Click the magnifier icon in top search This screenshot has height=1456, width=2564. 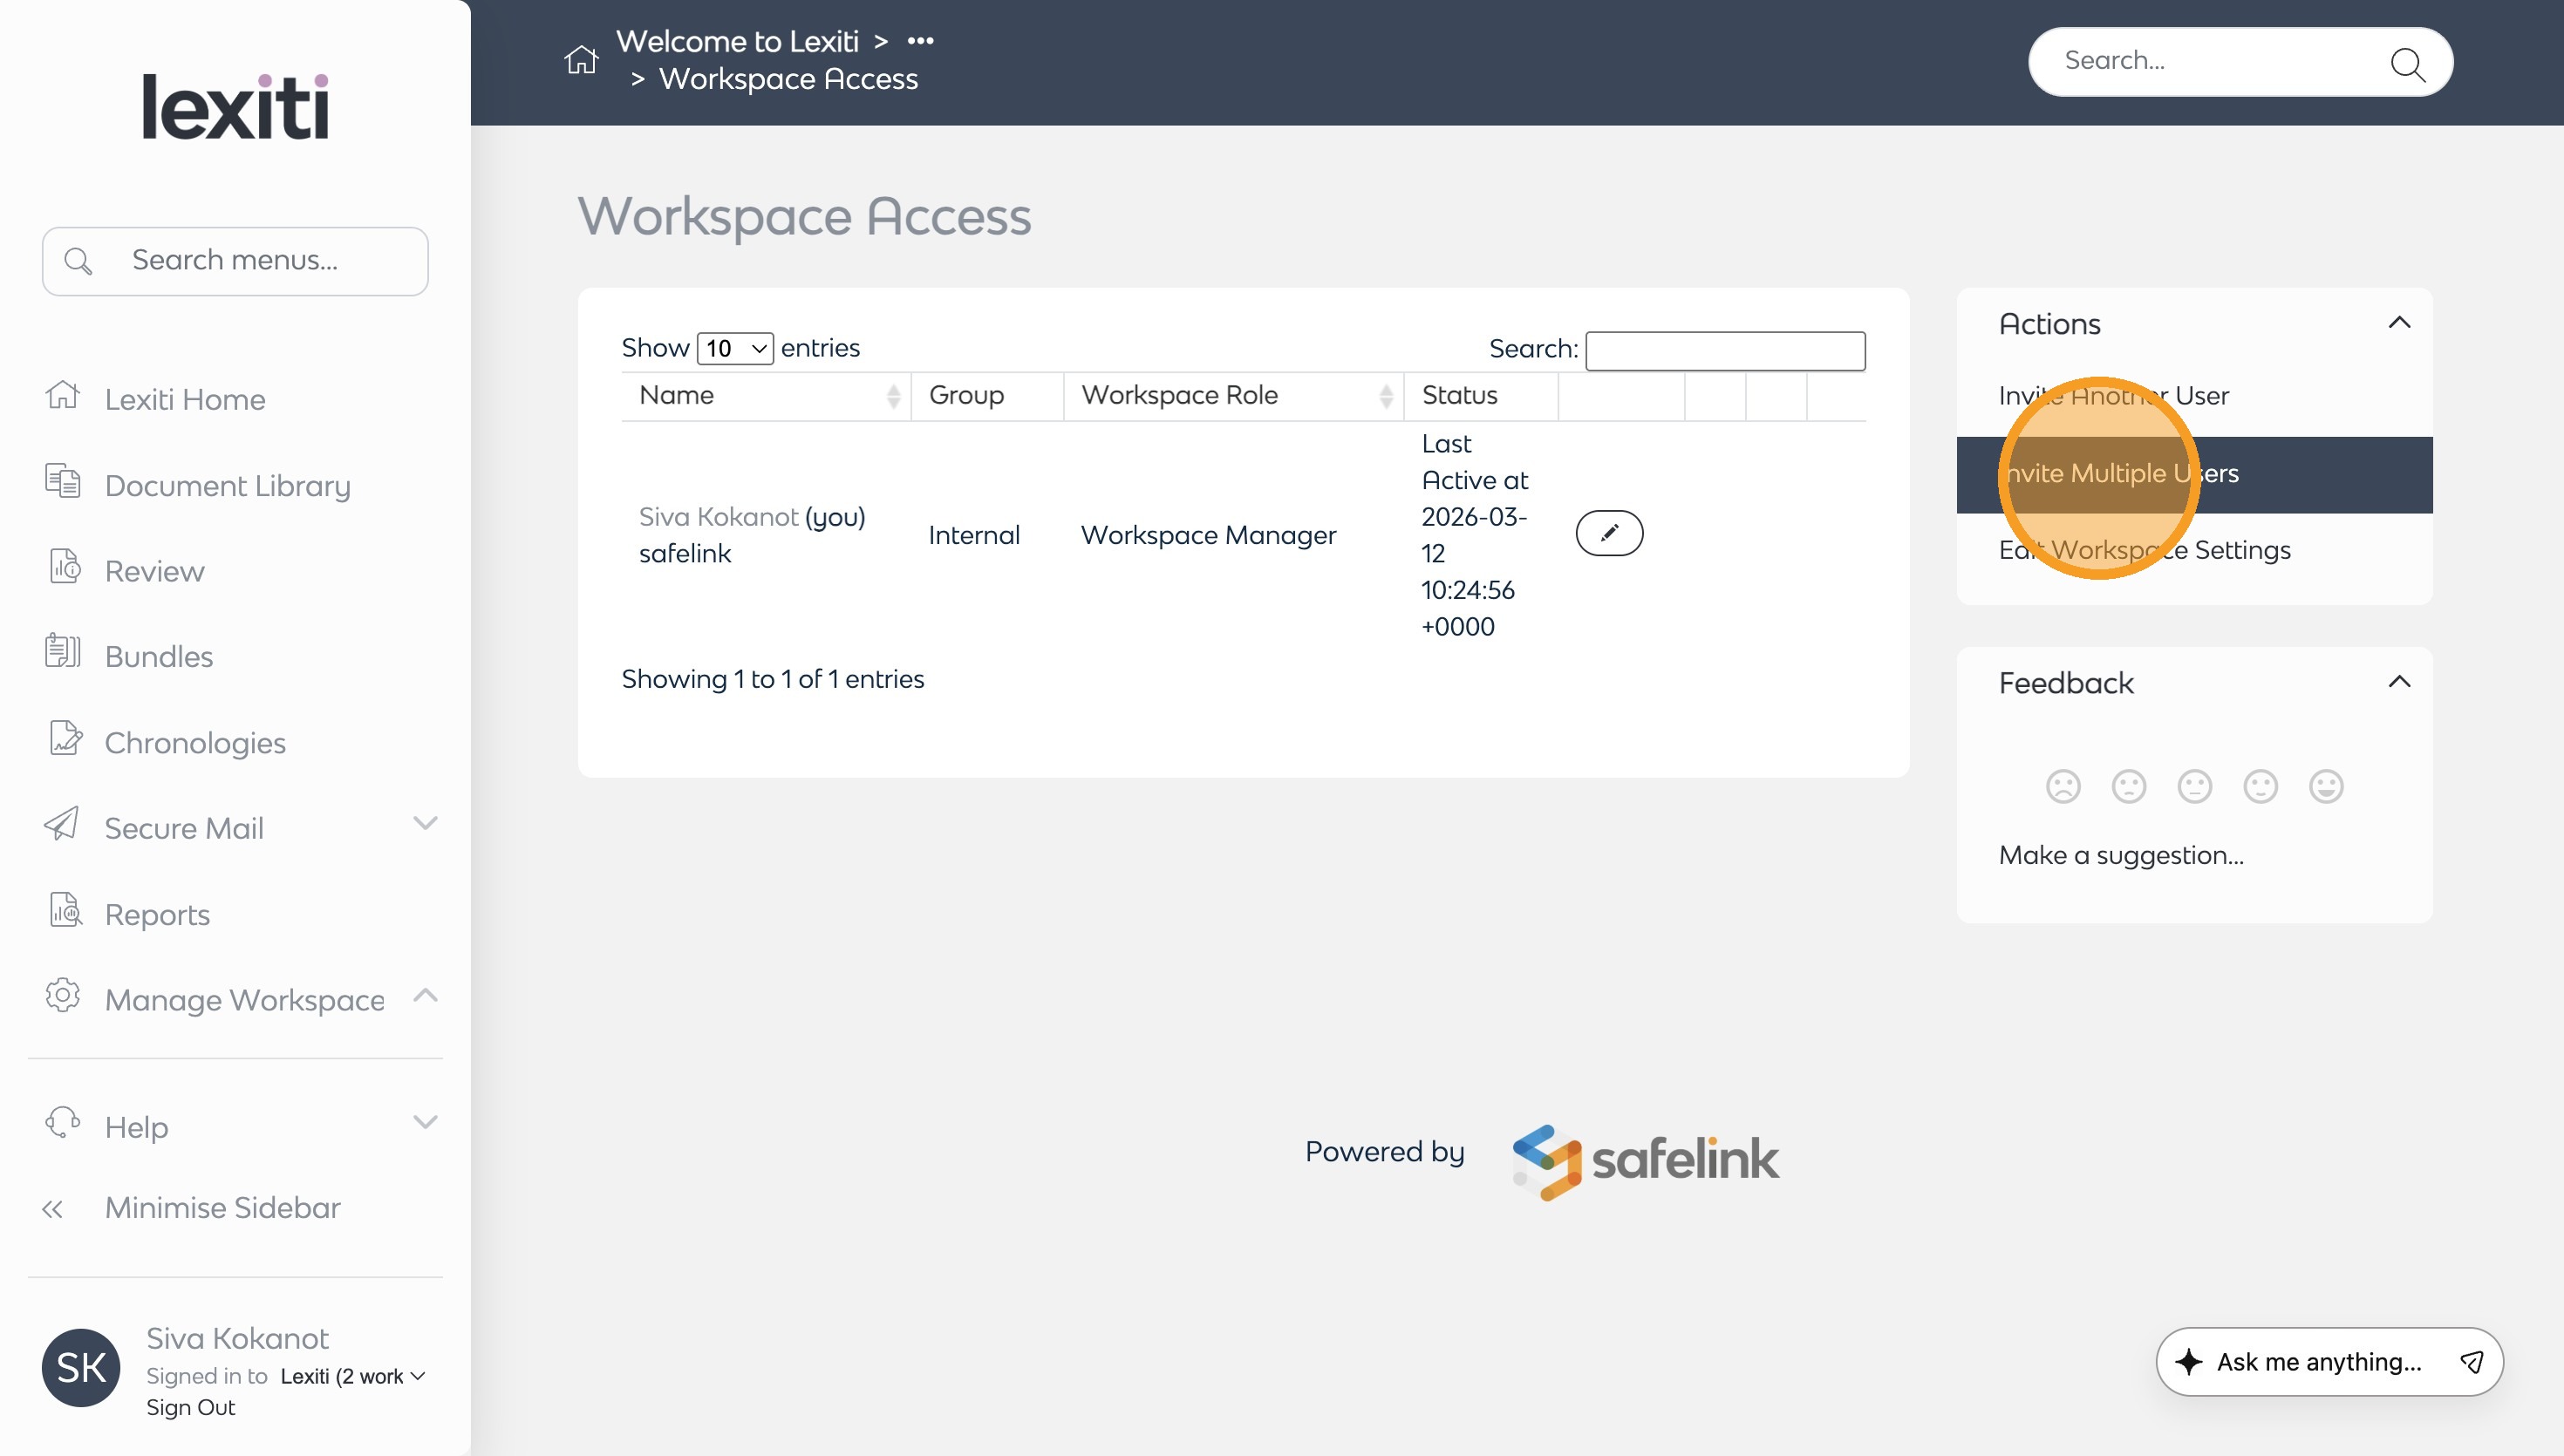(2406, 63)
